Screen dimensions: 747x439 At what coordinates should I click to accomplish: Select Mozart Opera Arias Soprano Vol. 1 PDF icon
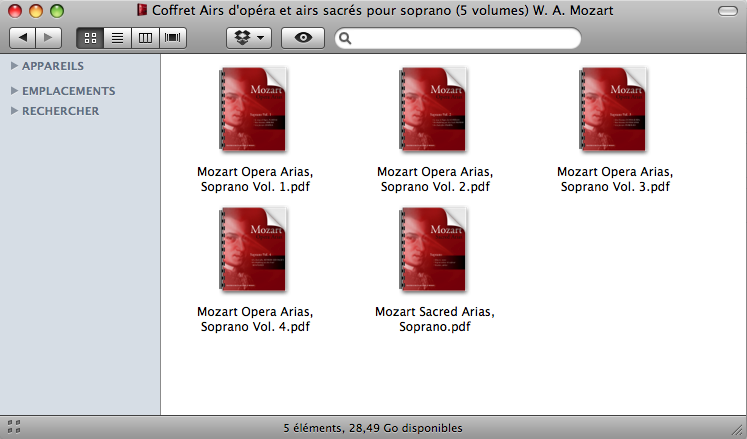pos(254,109)
